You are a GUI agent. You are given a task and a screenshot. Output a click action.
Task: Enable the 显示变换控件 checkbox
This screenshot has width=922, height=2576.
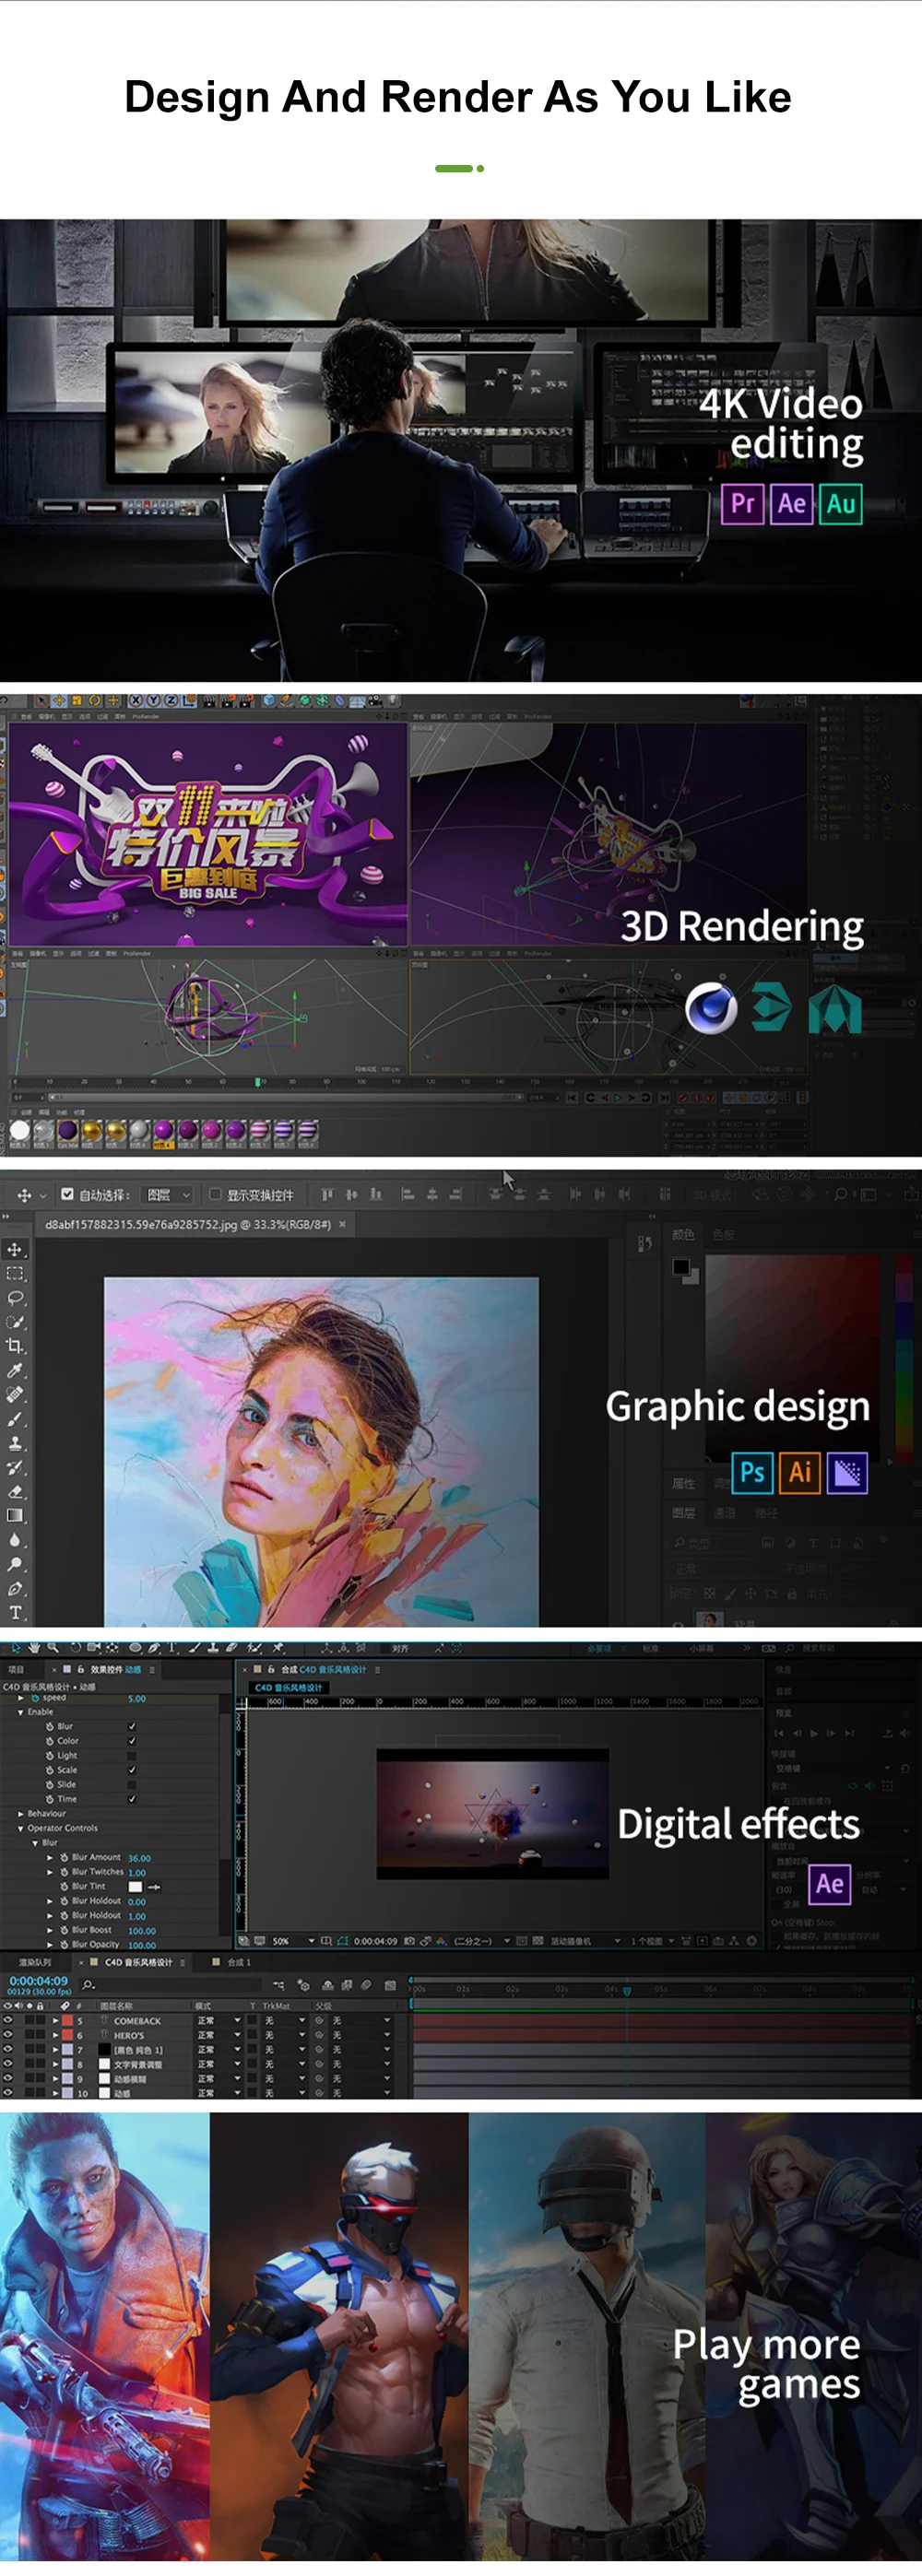point(214,1194)
